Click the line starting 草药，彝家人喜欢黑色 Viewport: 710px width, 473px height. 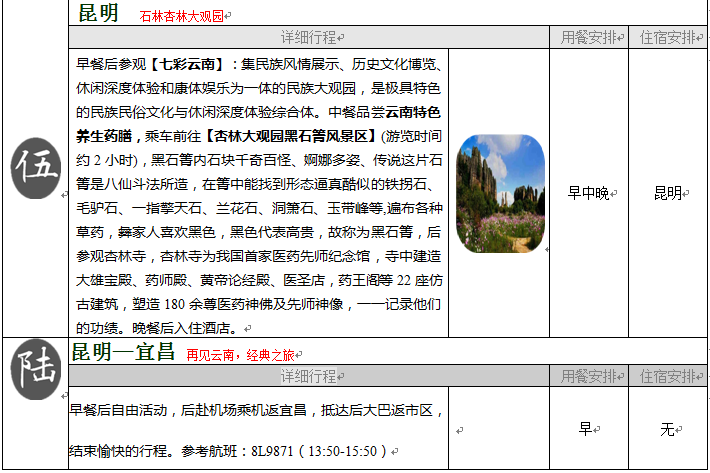coord(258,232)
